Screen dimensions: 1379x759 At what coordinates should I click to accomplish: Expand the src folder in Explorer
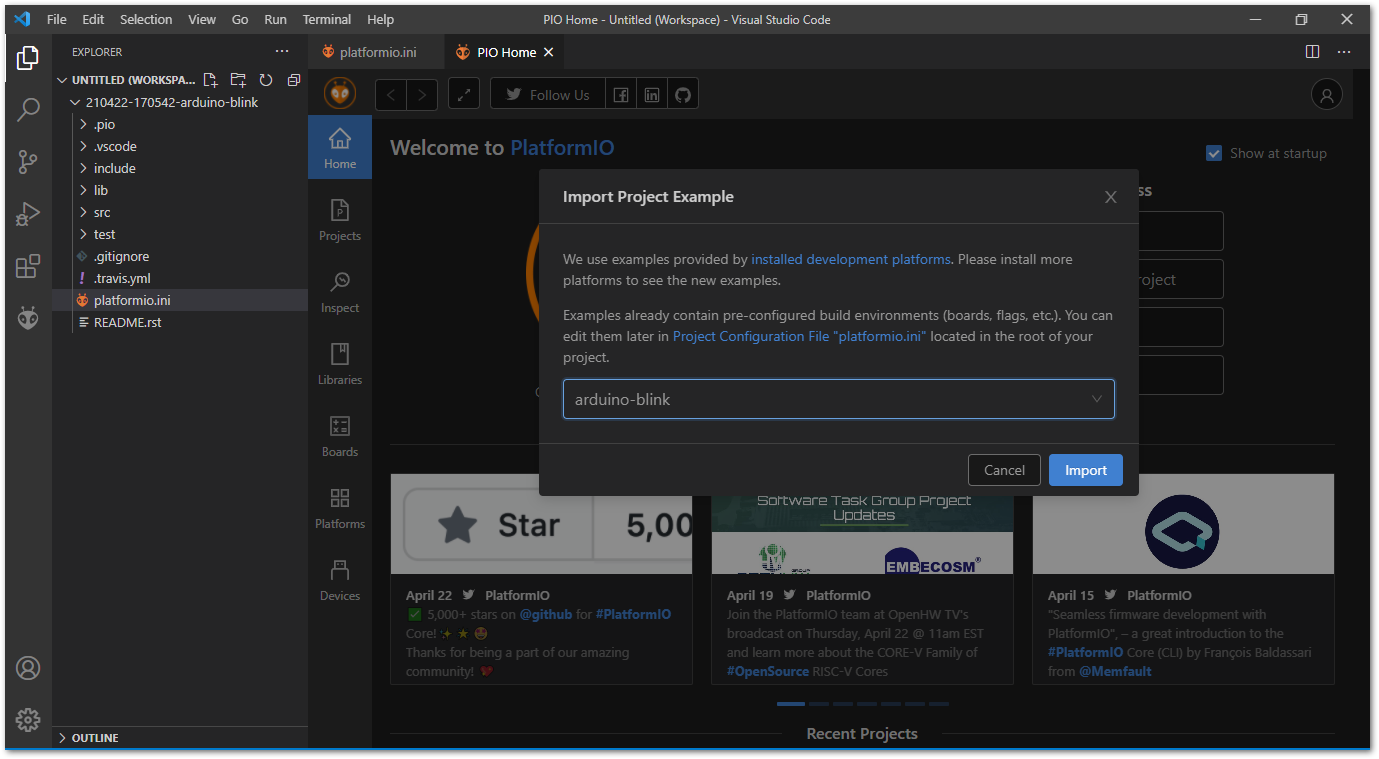click(x=102, y=212)
